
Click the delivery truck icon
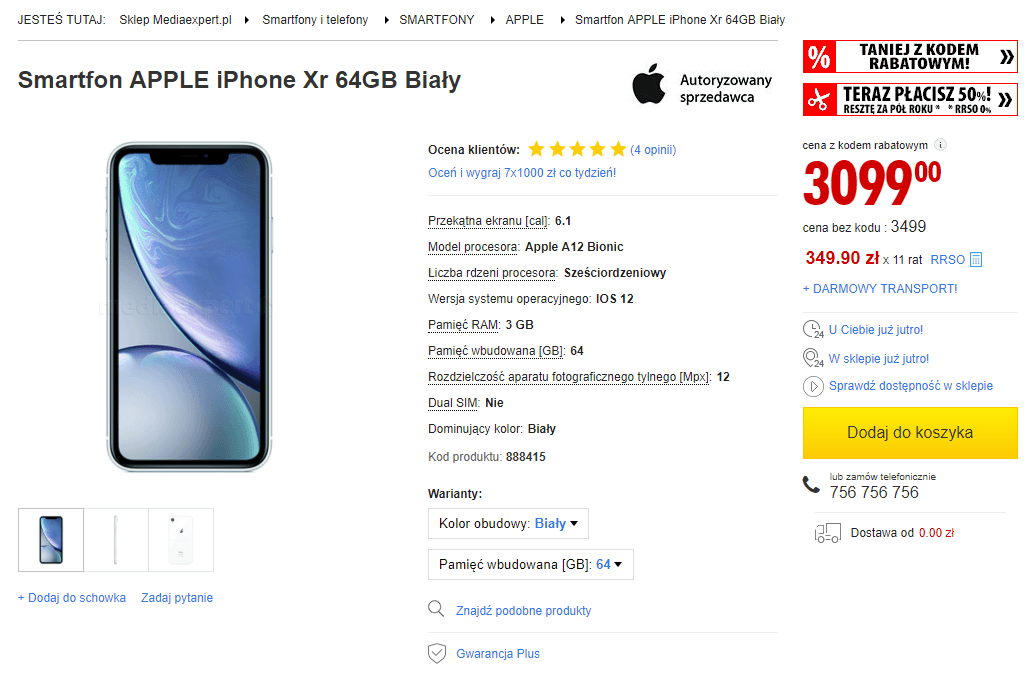(827, 533)
